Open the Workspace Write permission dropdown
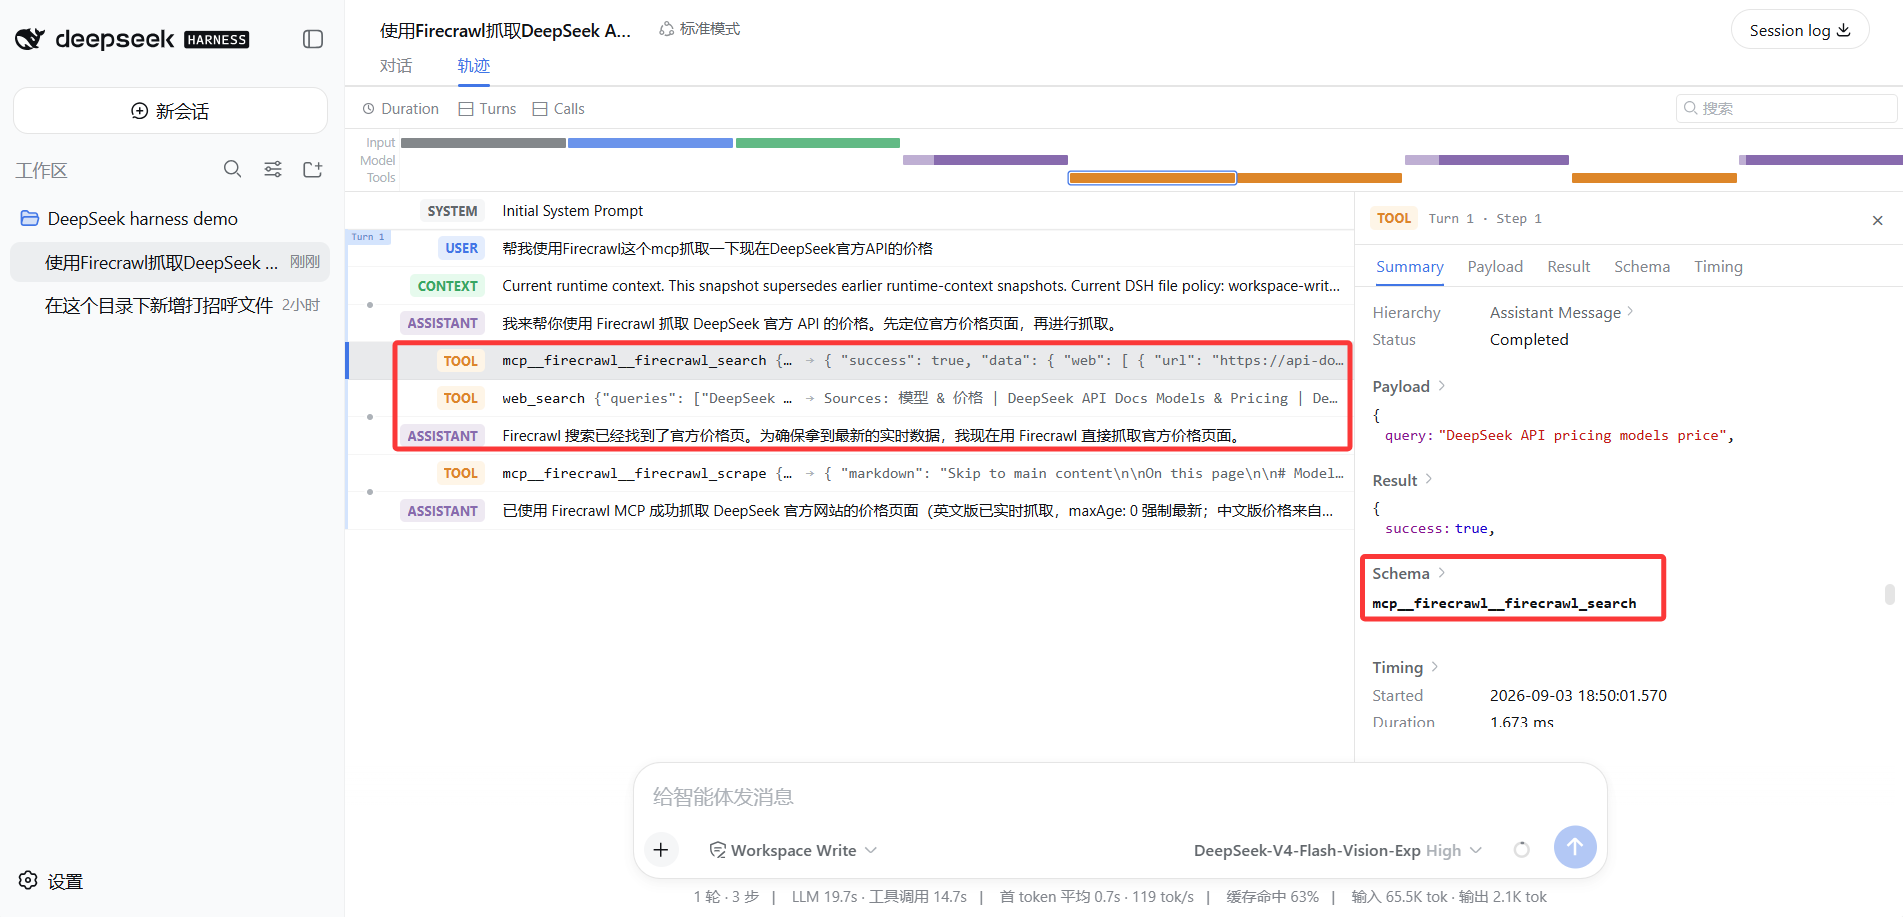1903x917 pixels. pos(793,850)
